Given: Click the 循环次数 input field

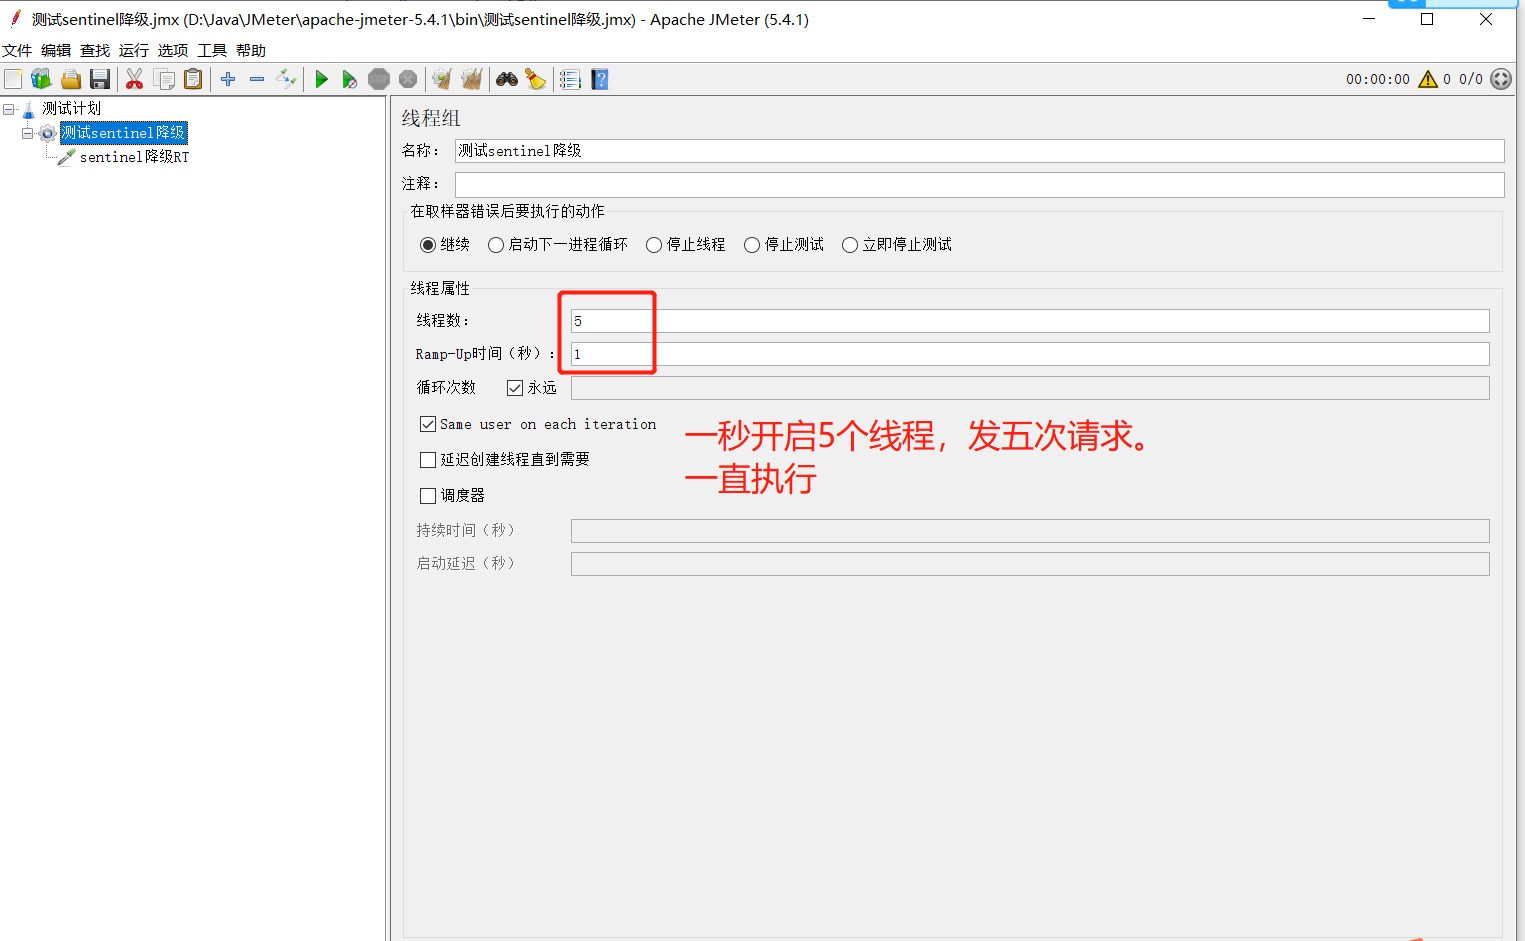Looking at the screenshot, I should [1030, 388].
